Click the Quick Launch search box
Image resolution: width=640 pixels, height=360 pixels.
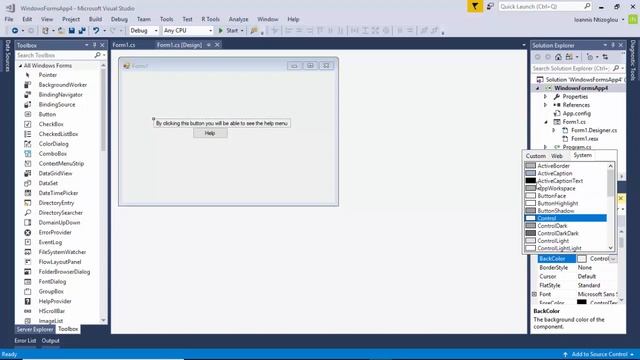click(x=544, y=7)
